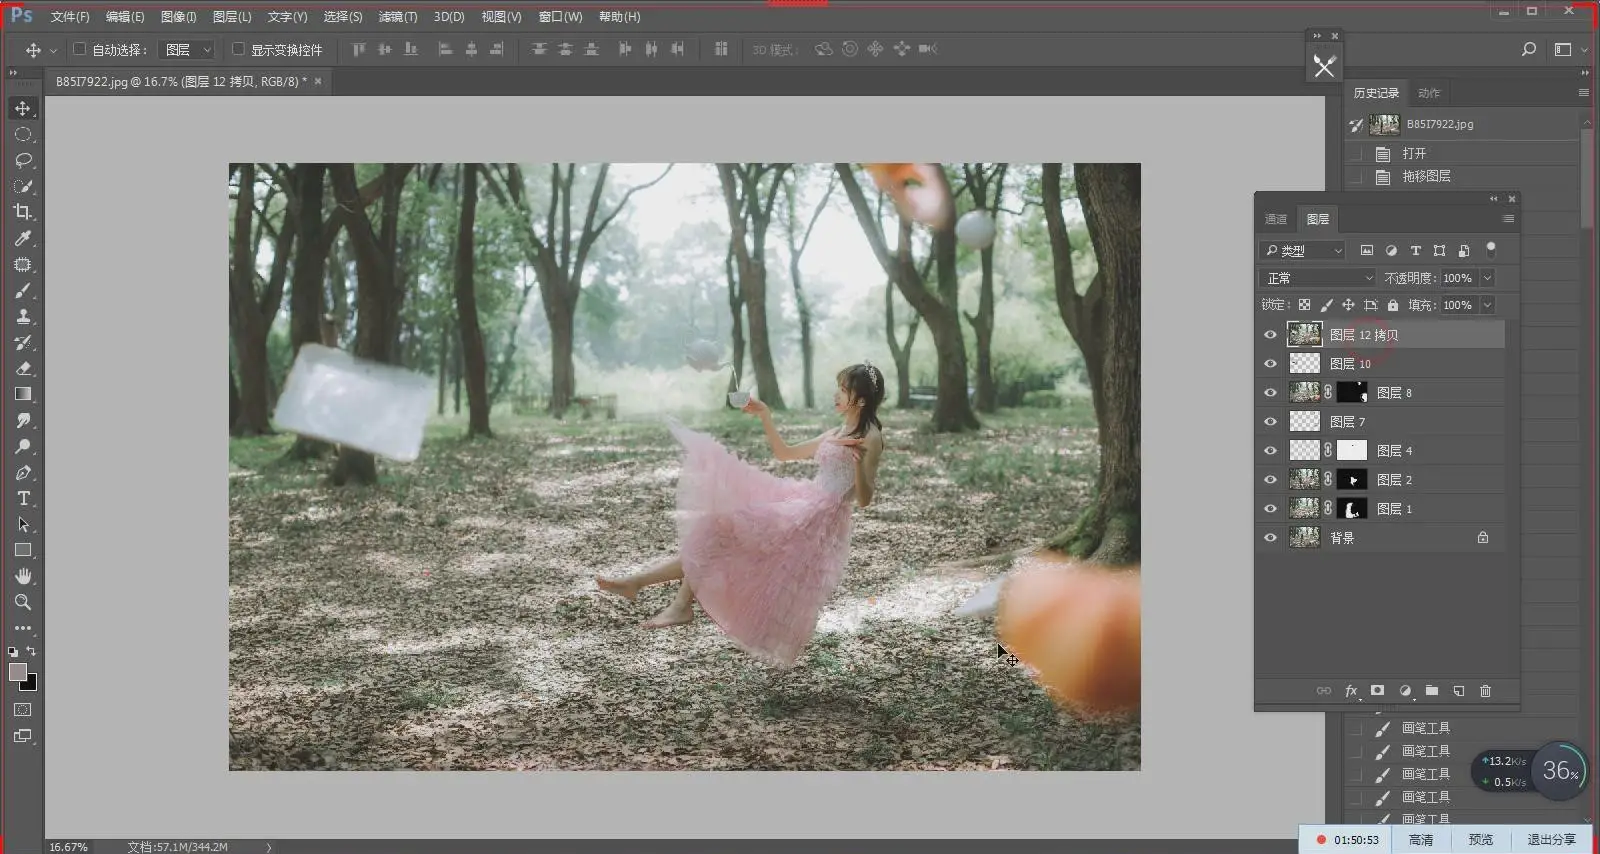Select the Elliptical Marquee tool
The width and height of the screenshot is (1600, 854).
tap(23, 134)
